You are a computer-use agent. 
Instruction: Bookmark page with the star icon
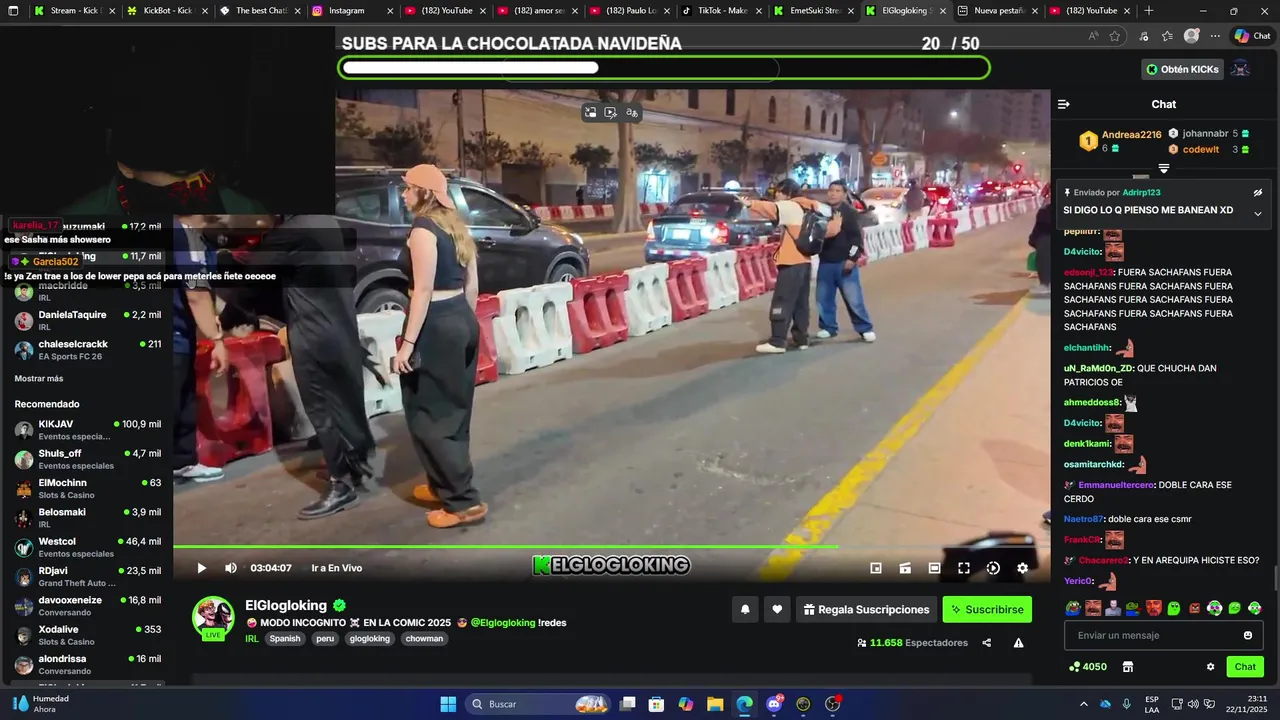[1115, 36]
